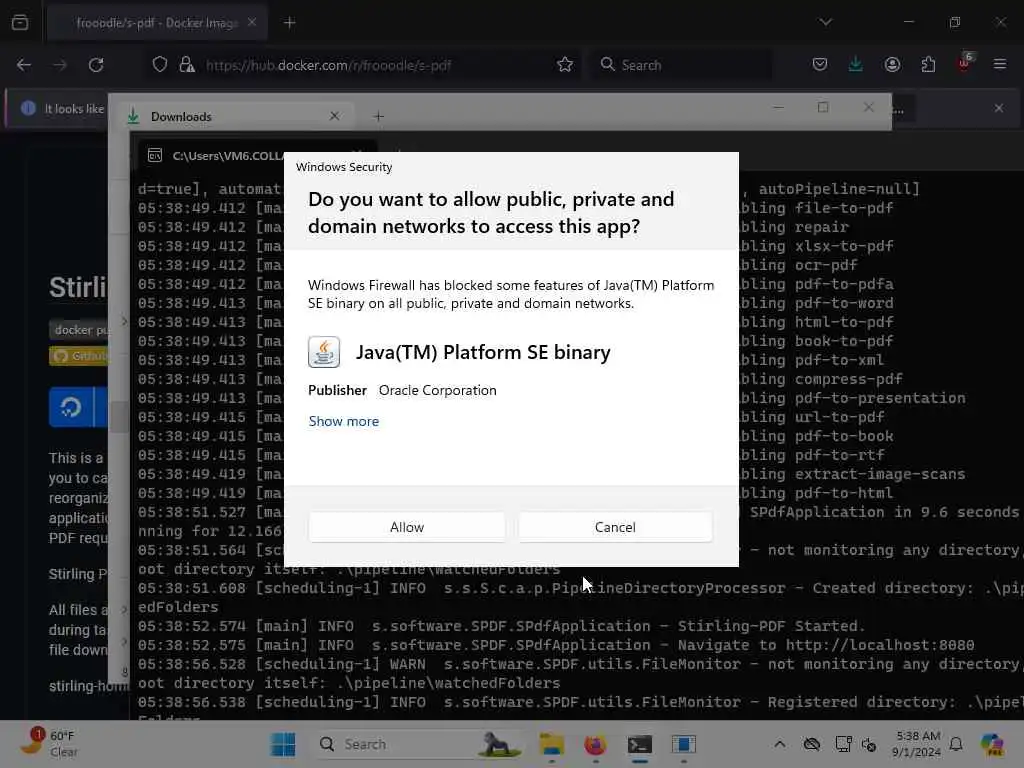The width and height of the screenshot is (1024, 768).
Task: Cancel the Windows Security prompt
Action: tap(615, 527)
